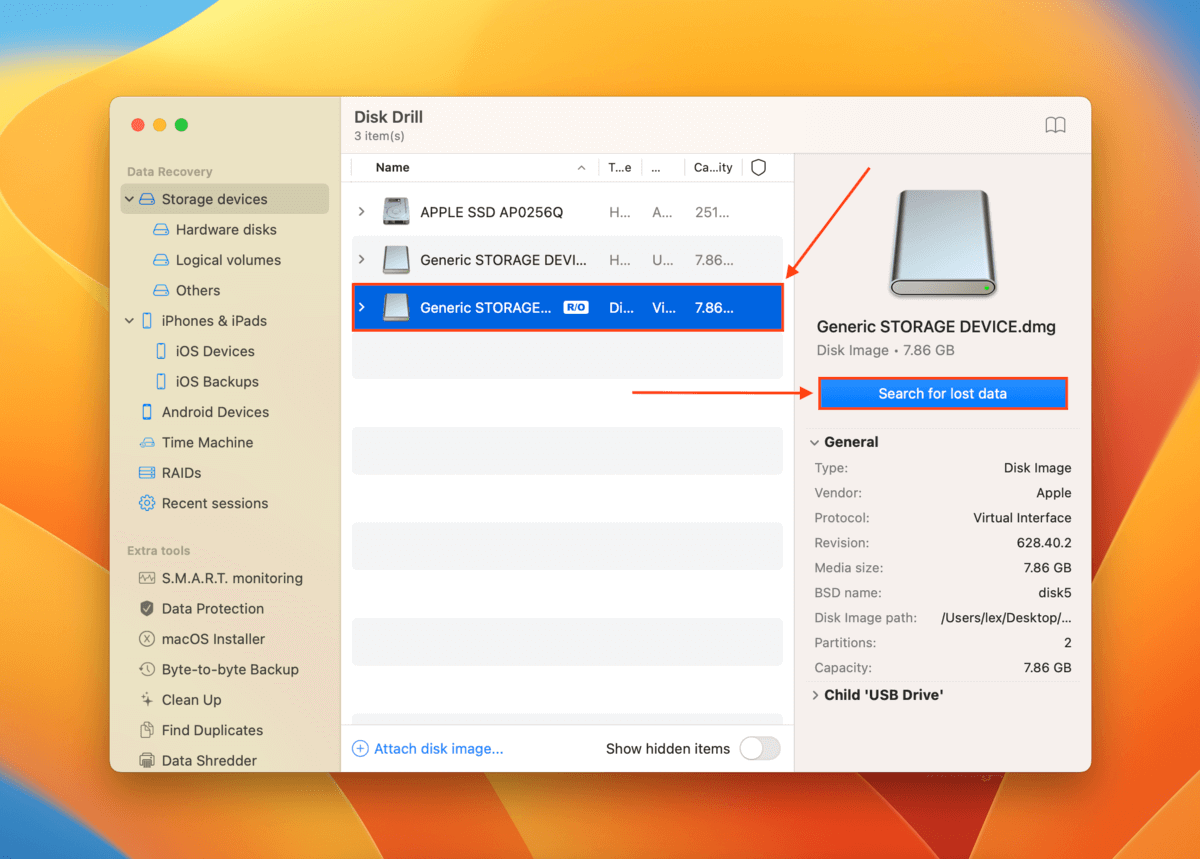This screenshot has width=1200, height=859.
Task: Open Byte-to-byte Backup in sidebar
Action: 230,670
